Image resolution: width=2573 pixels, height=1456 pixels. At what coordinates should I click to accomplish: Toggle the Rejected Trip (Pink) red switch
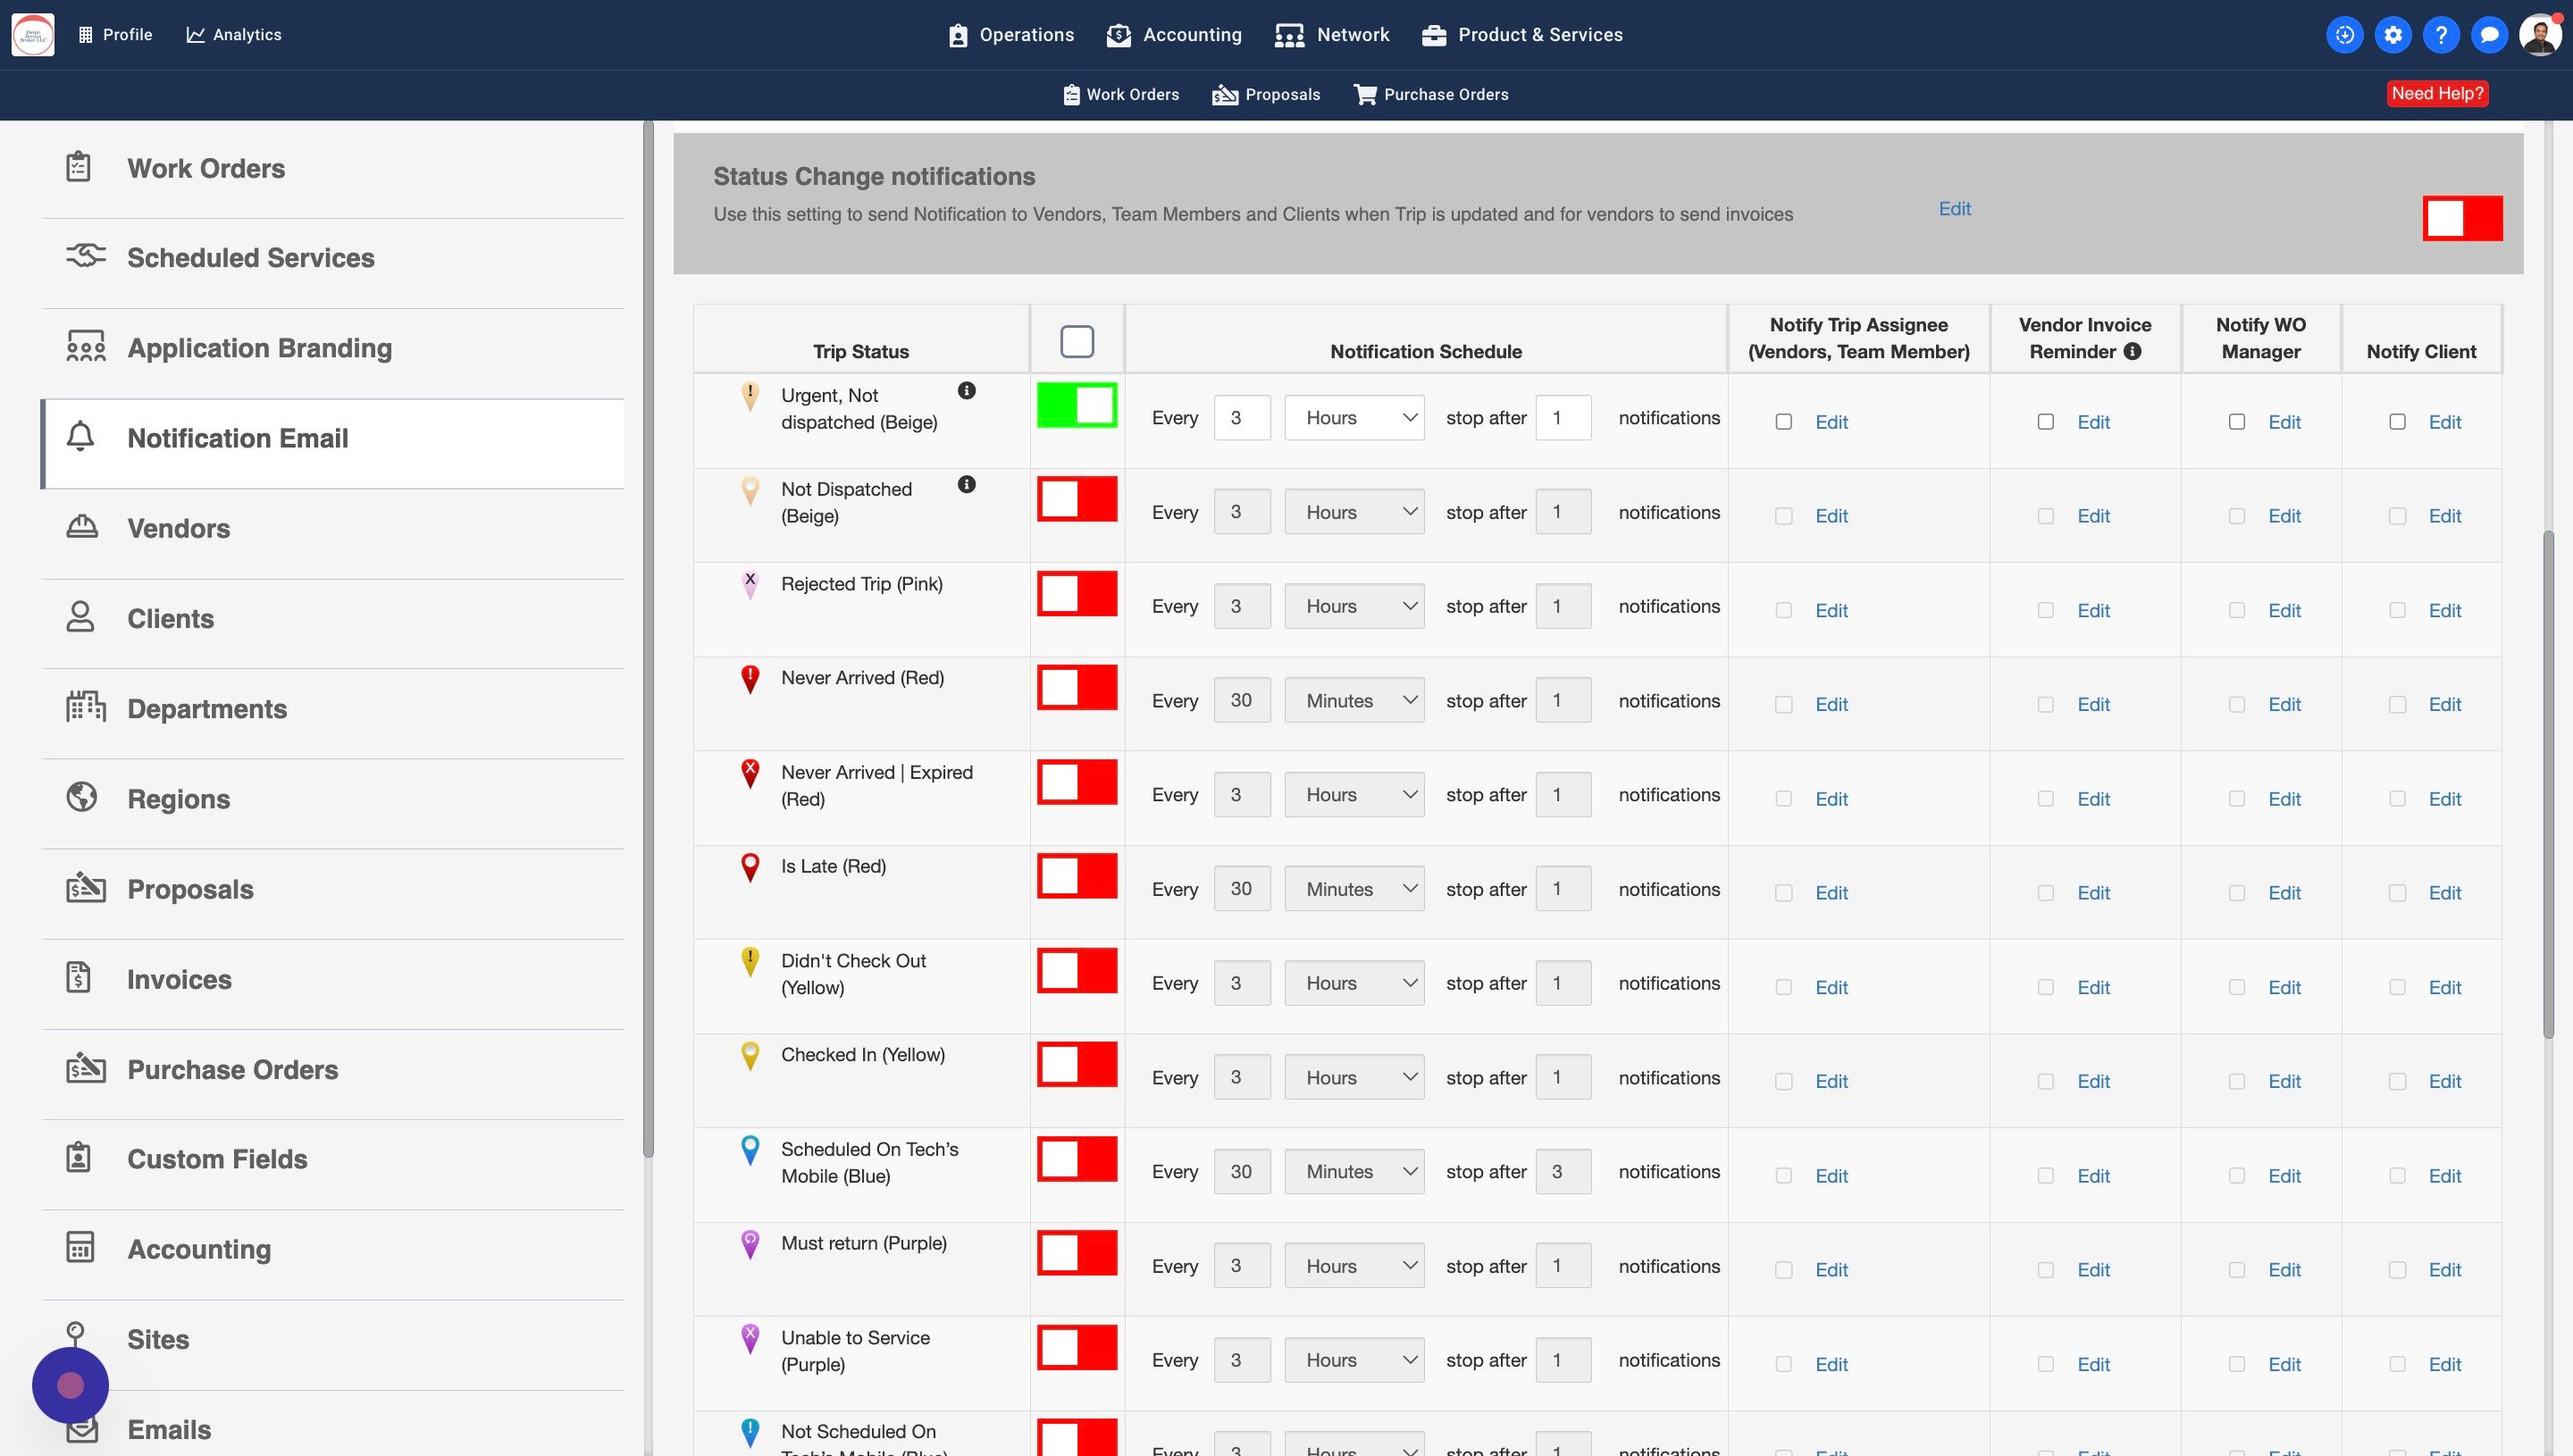[x=1077, y=594]
